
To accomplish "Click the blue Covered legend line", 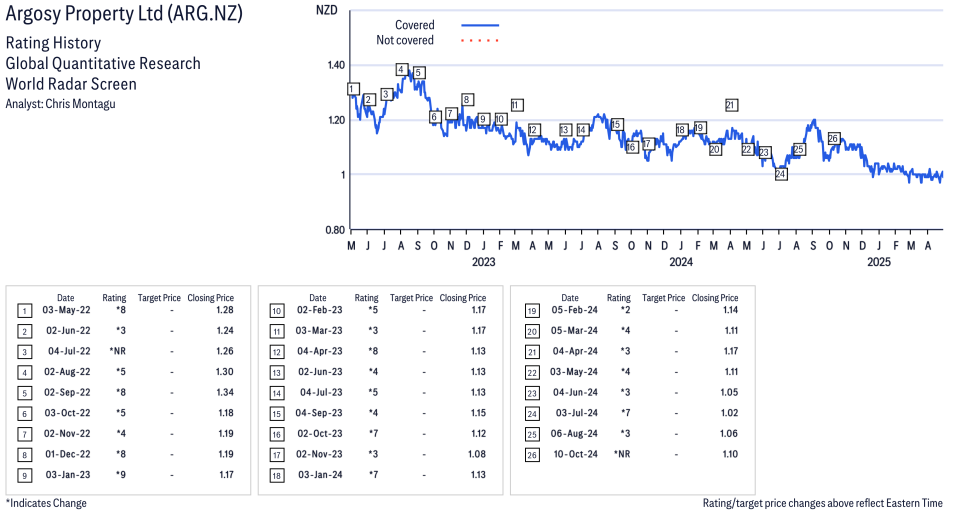I will click(x=480, y=25).
